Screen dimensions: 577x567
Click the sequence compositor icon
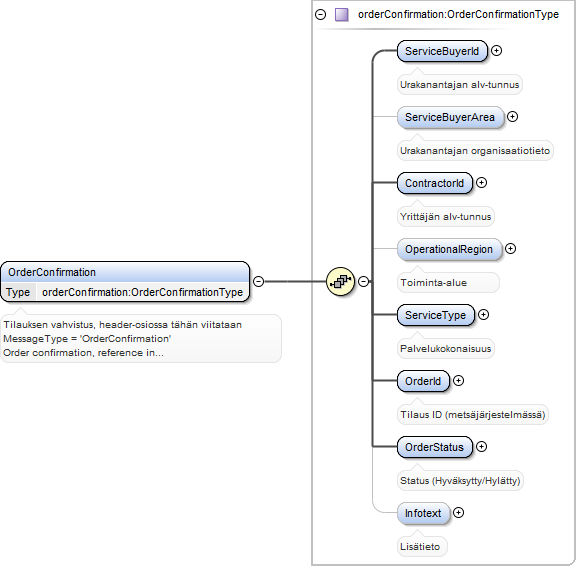[340, 281]
